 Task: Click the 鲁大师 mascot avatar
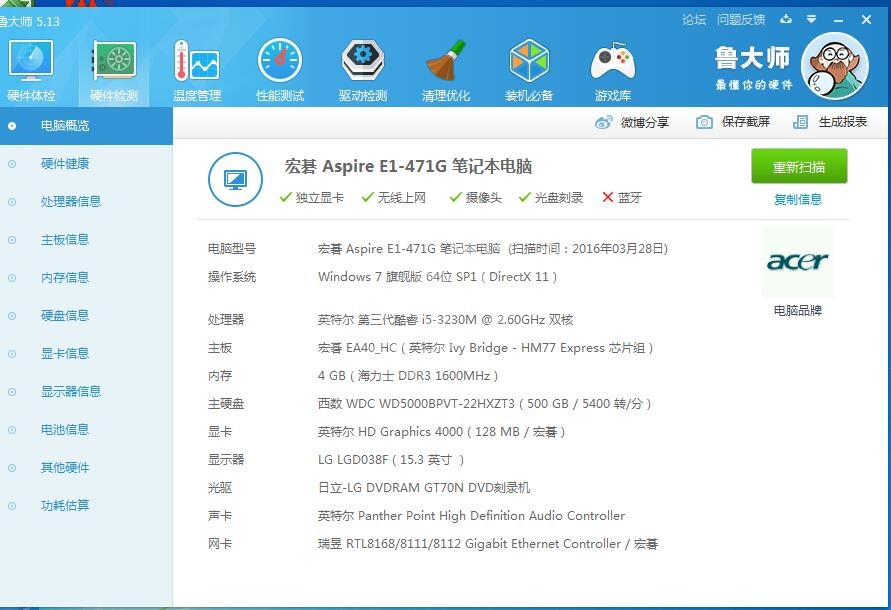(835, 66)
